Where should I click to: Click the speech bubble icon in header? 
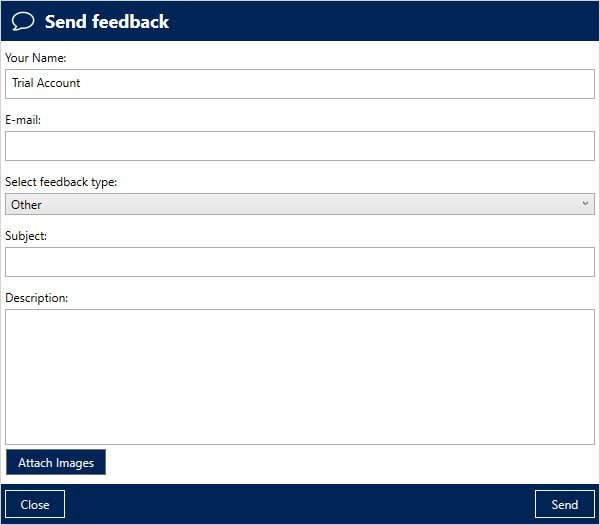(x=23, y=21)
